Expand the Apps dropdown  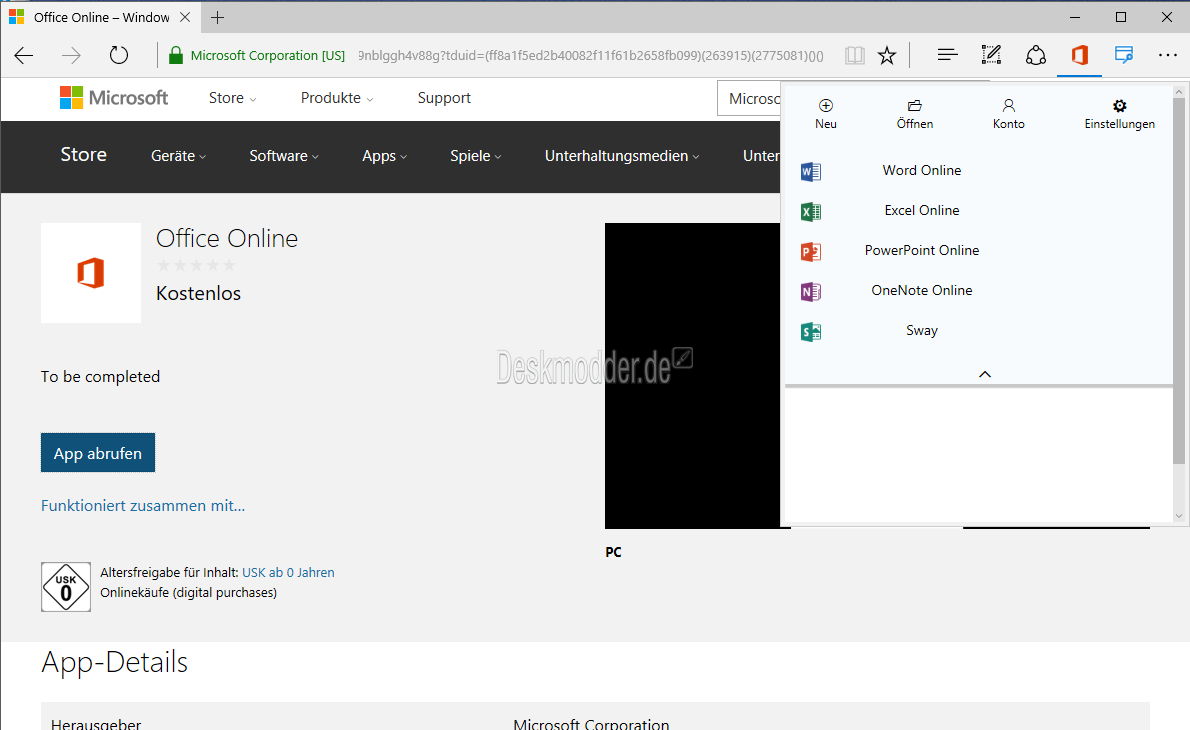pos(385,156)
